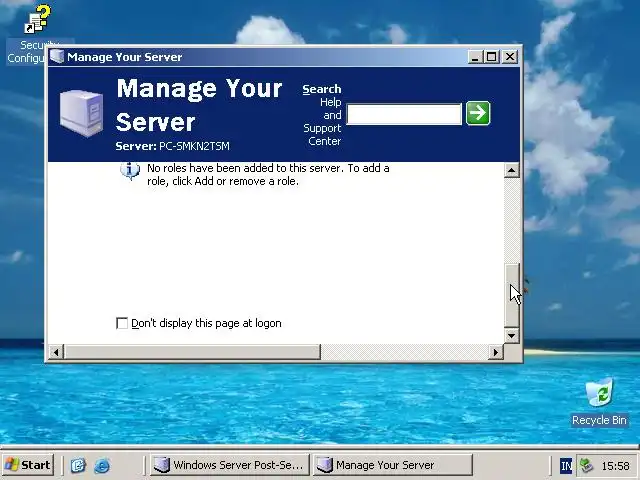Open the system tray network/security icon

click(586, 465)
